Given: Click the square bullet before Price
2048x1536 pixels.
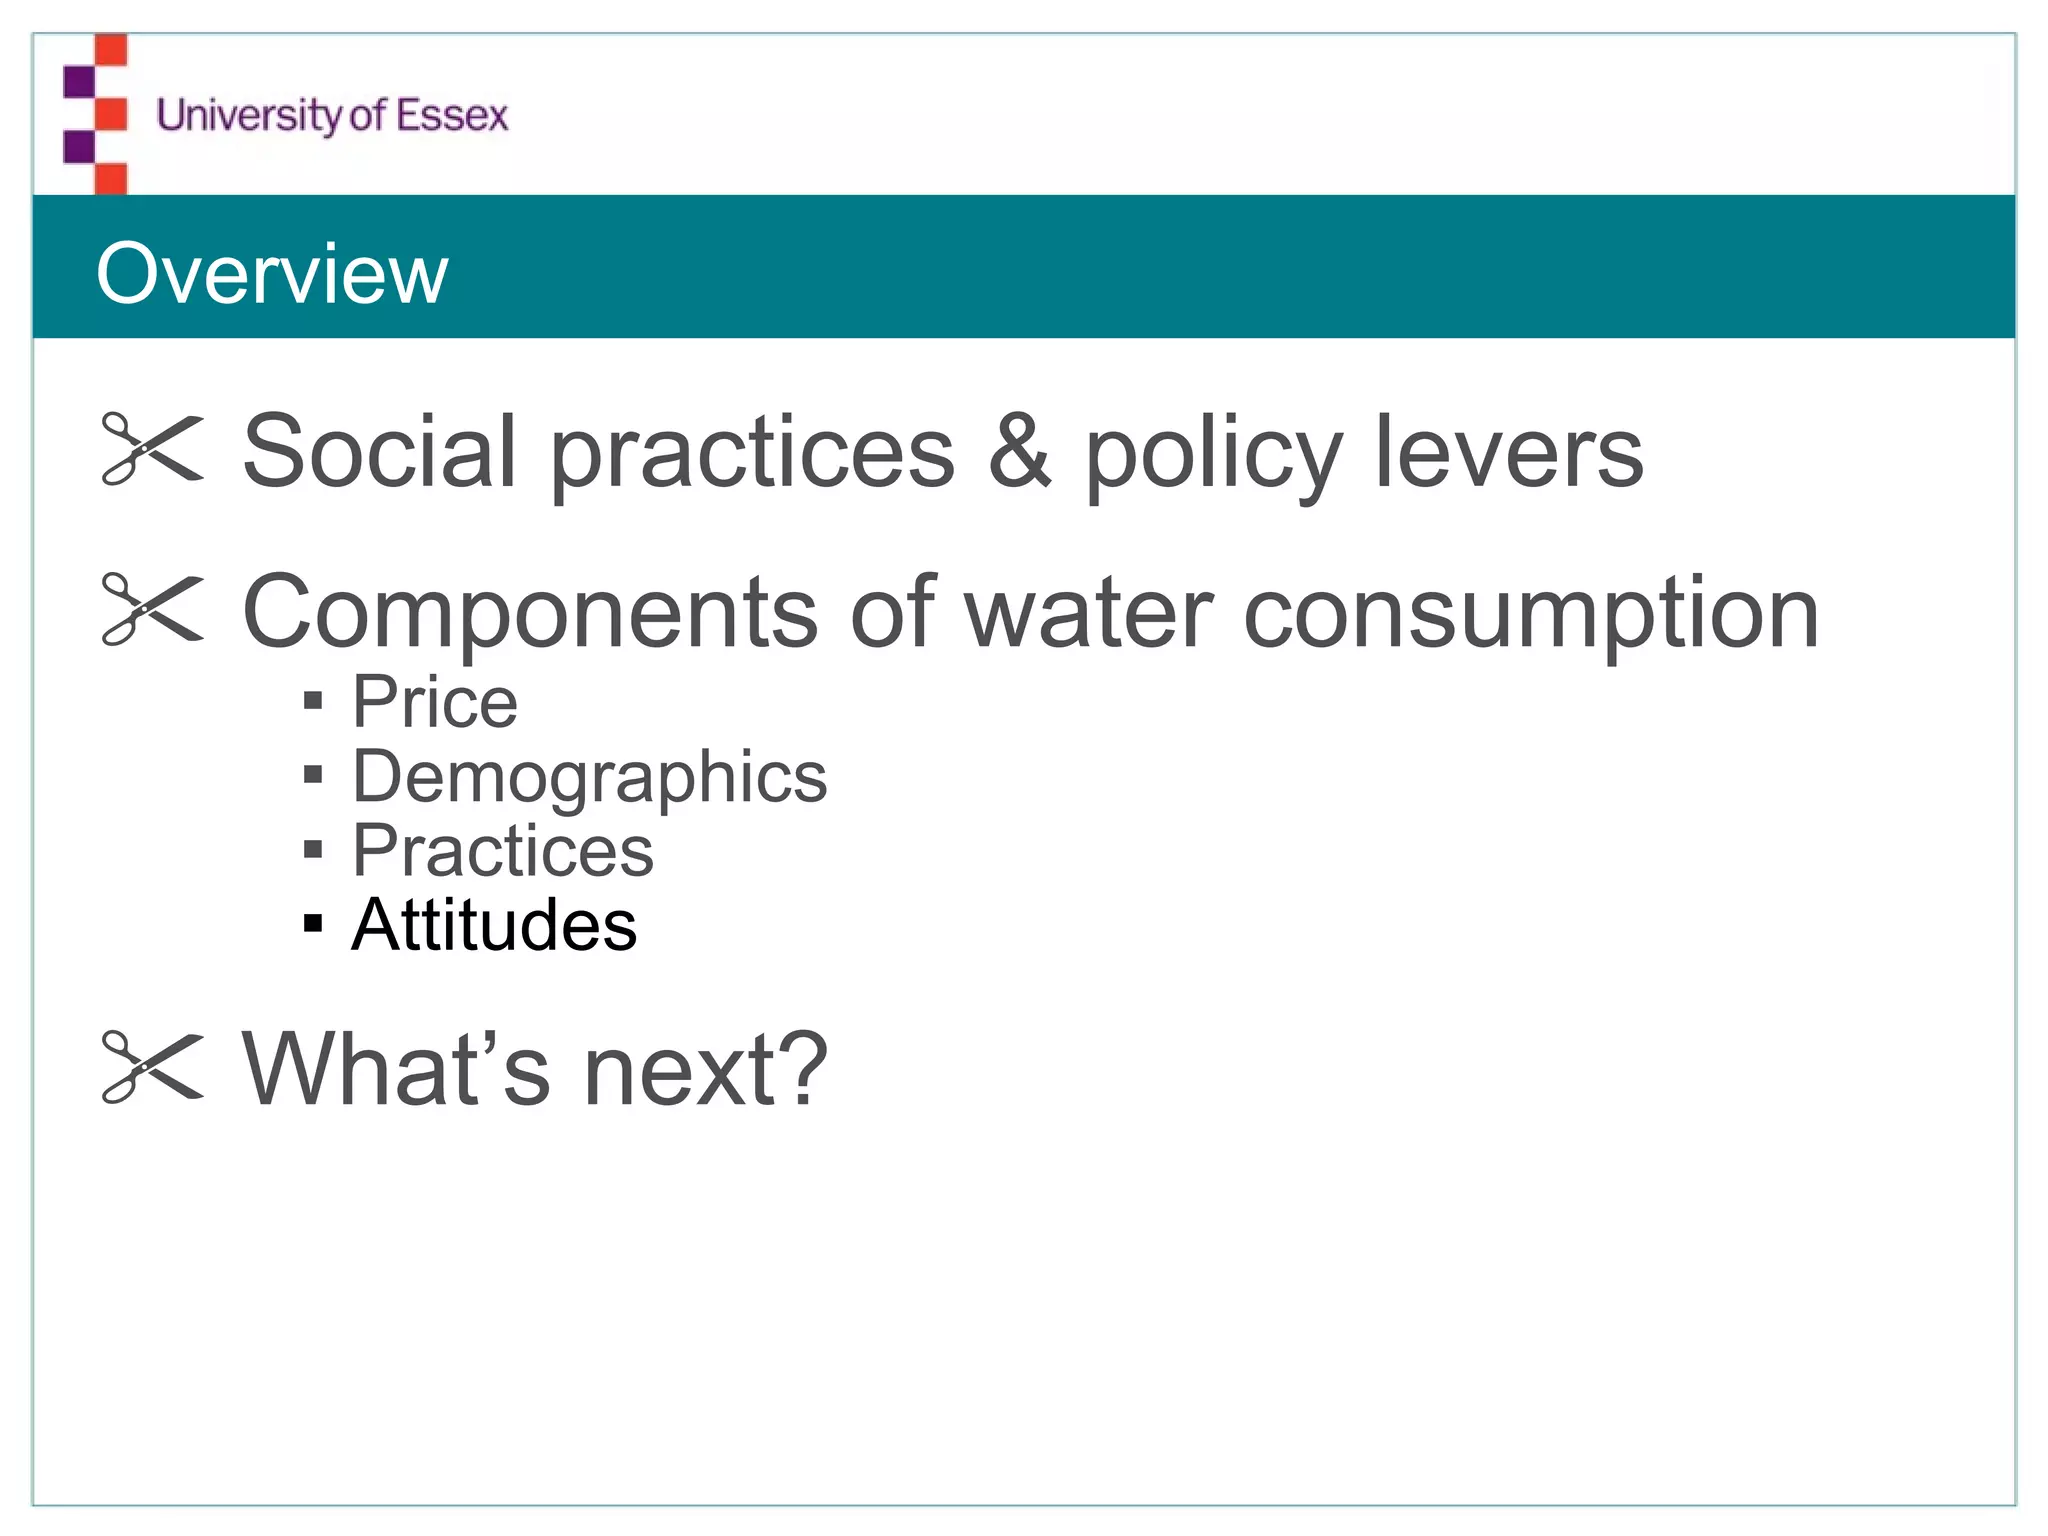Looking at the screenshot, I should (x=313, y=700).
